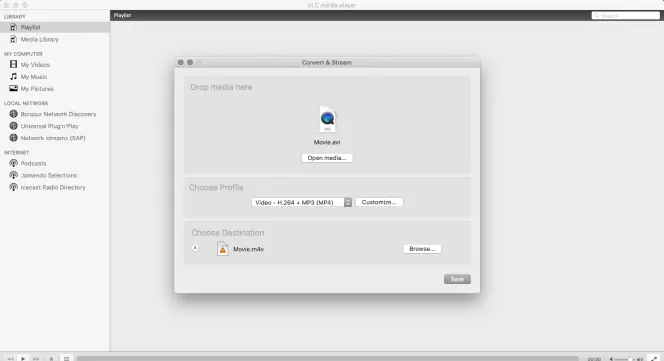Open the profile dropdown showing Video - H.264 + MP3 (MP4)
Image resolution: width=664 pixels, height=361 pixels.
[302, 203]
